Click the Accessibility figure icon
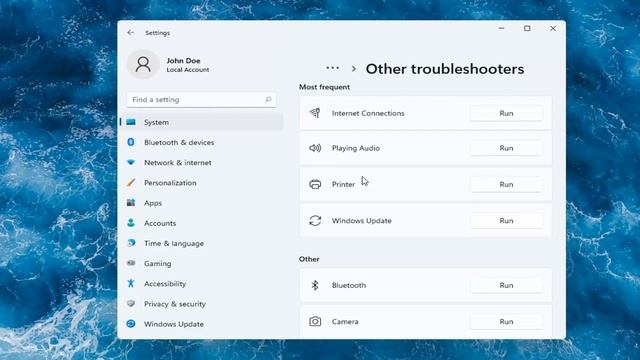 point(131,283)
